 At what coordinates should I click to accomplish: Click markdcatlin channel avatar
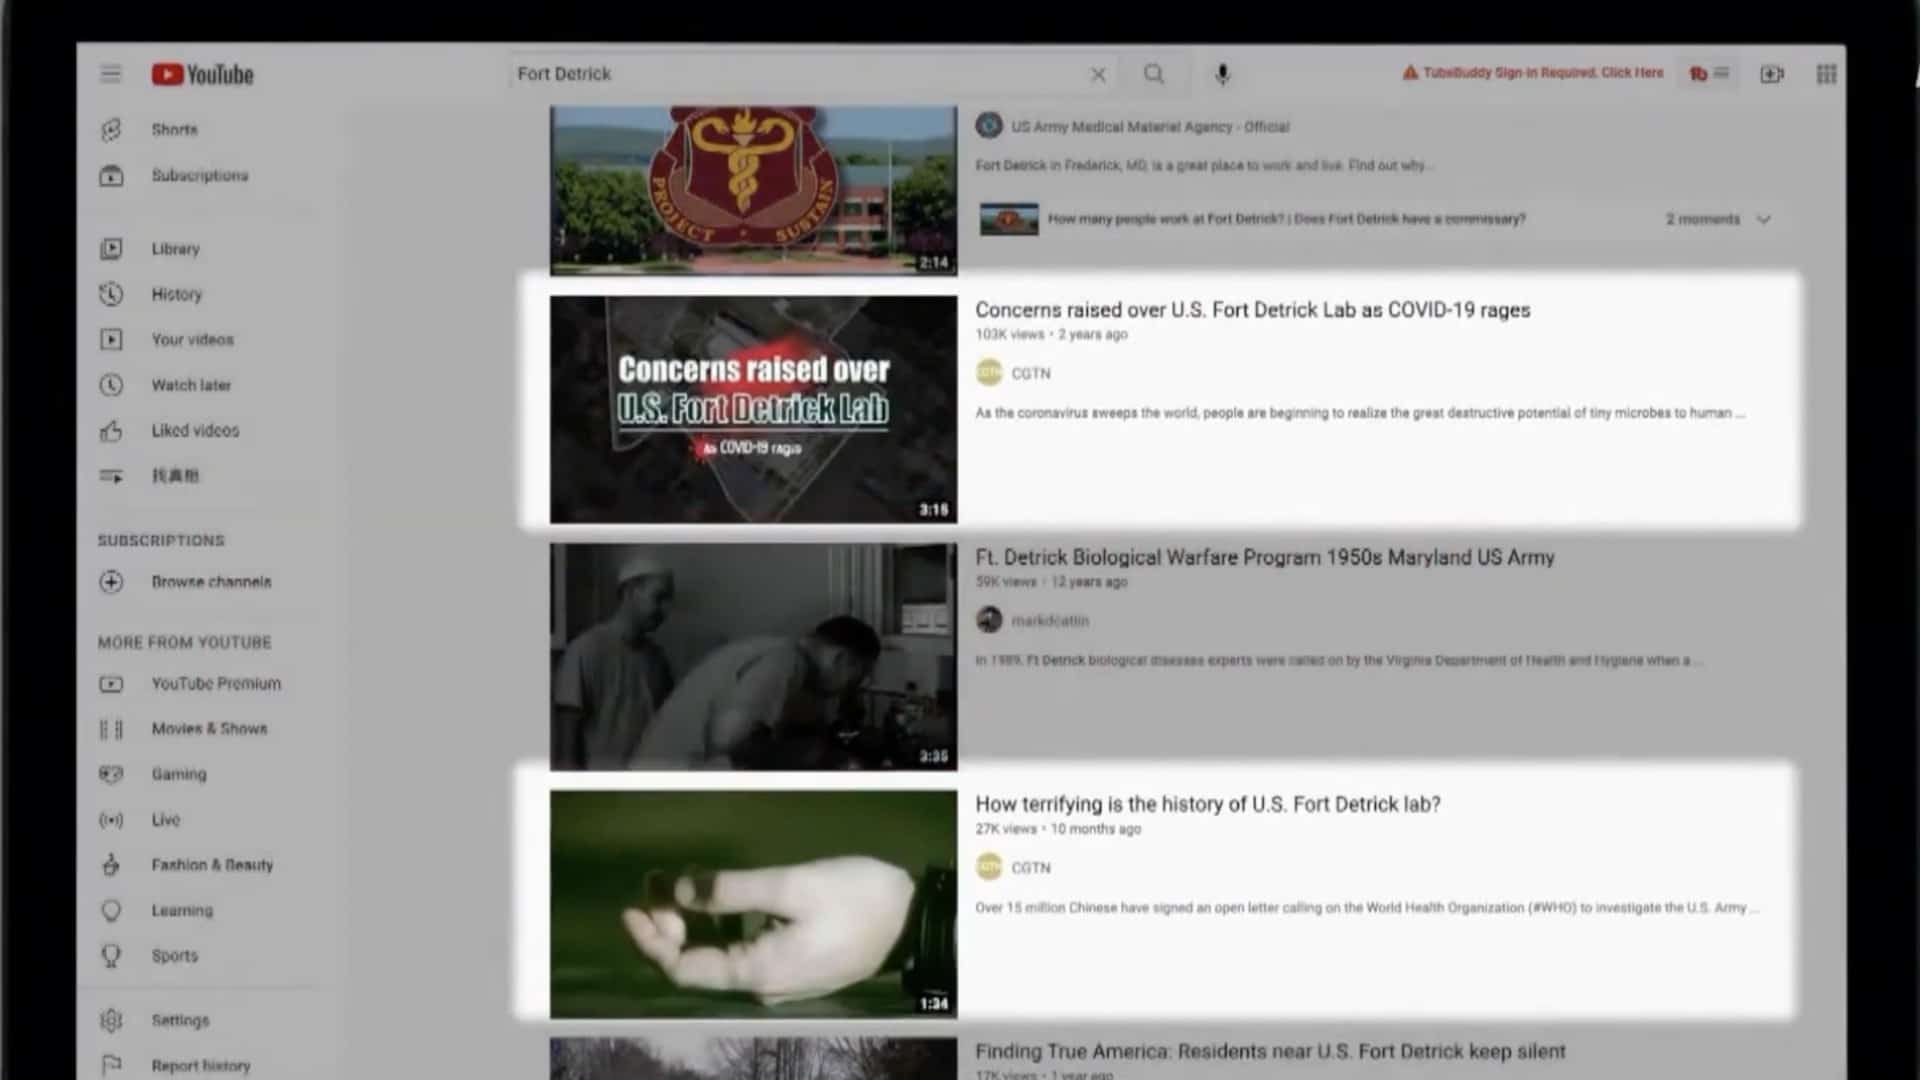tap(989, 620)
